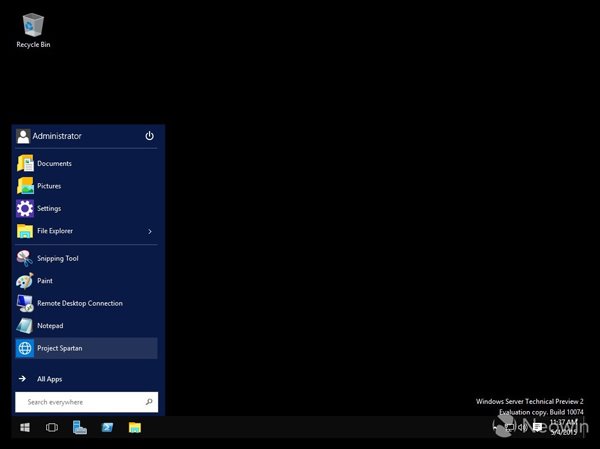The height and width of the screenshot is (449, 600).
Task: Click the taskbar clock and date
Action: point(563,427)
